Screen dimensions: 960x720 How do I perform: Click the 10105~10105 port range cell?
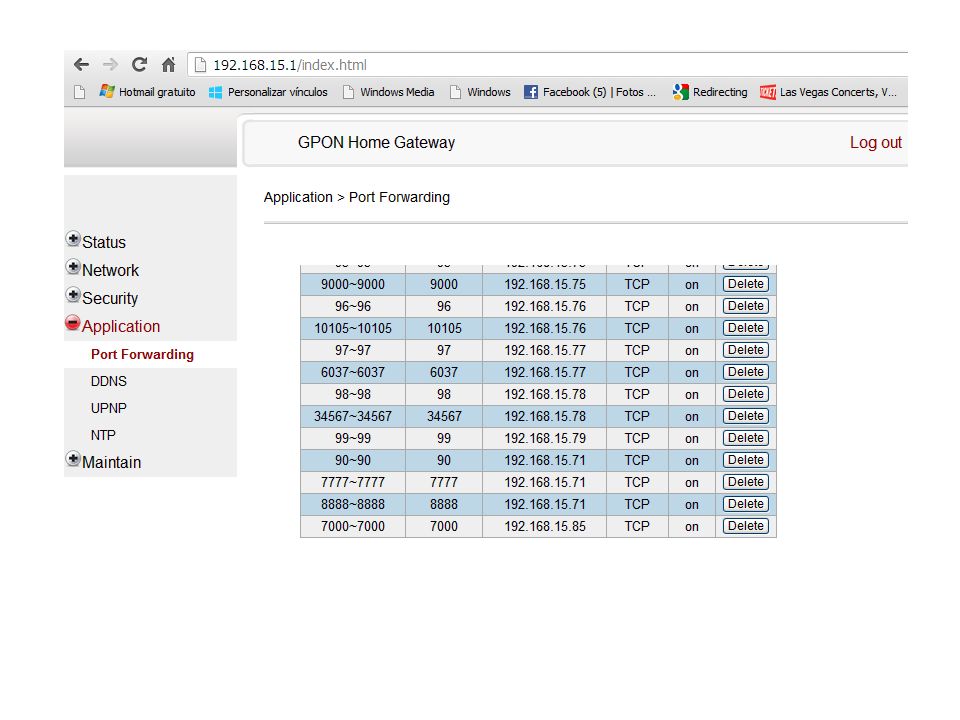pyautogui.click(x=353, y=328)
